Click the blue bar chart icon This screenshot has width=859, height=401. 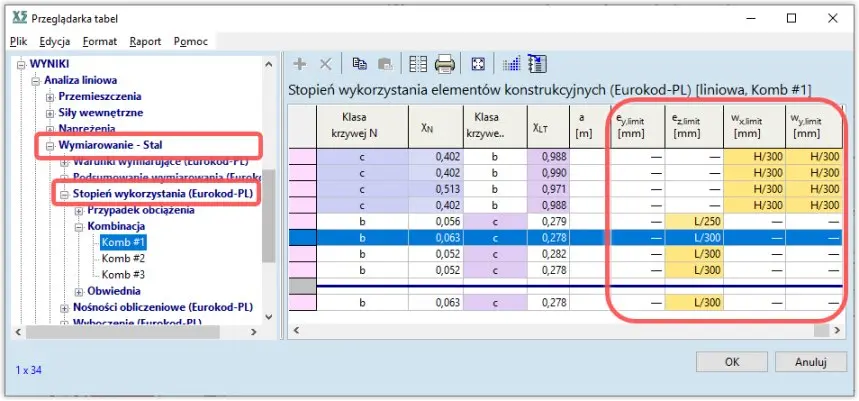(x=511, y=64)
